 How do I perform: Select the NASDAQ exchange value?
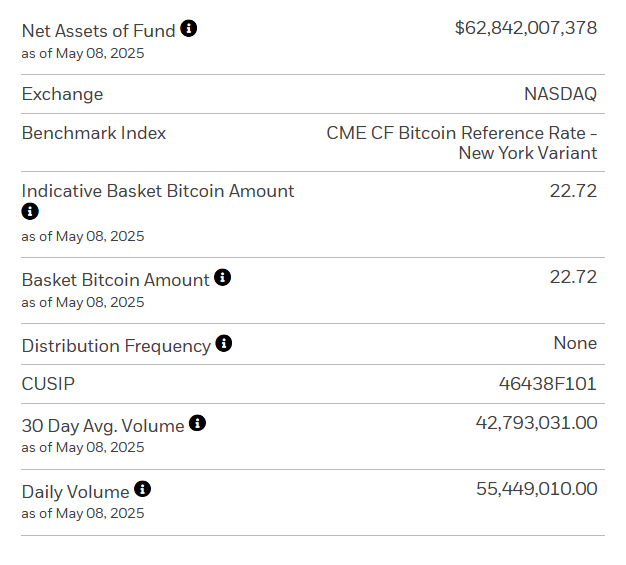pos(560,94)
